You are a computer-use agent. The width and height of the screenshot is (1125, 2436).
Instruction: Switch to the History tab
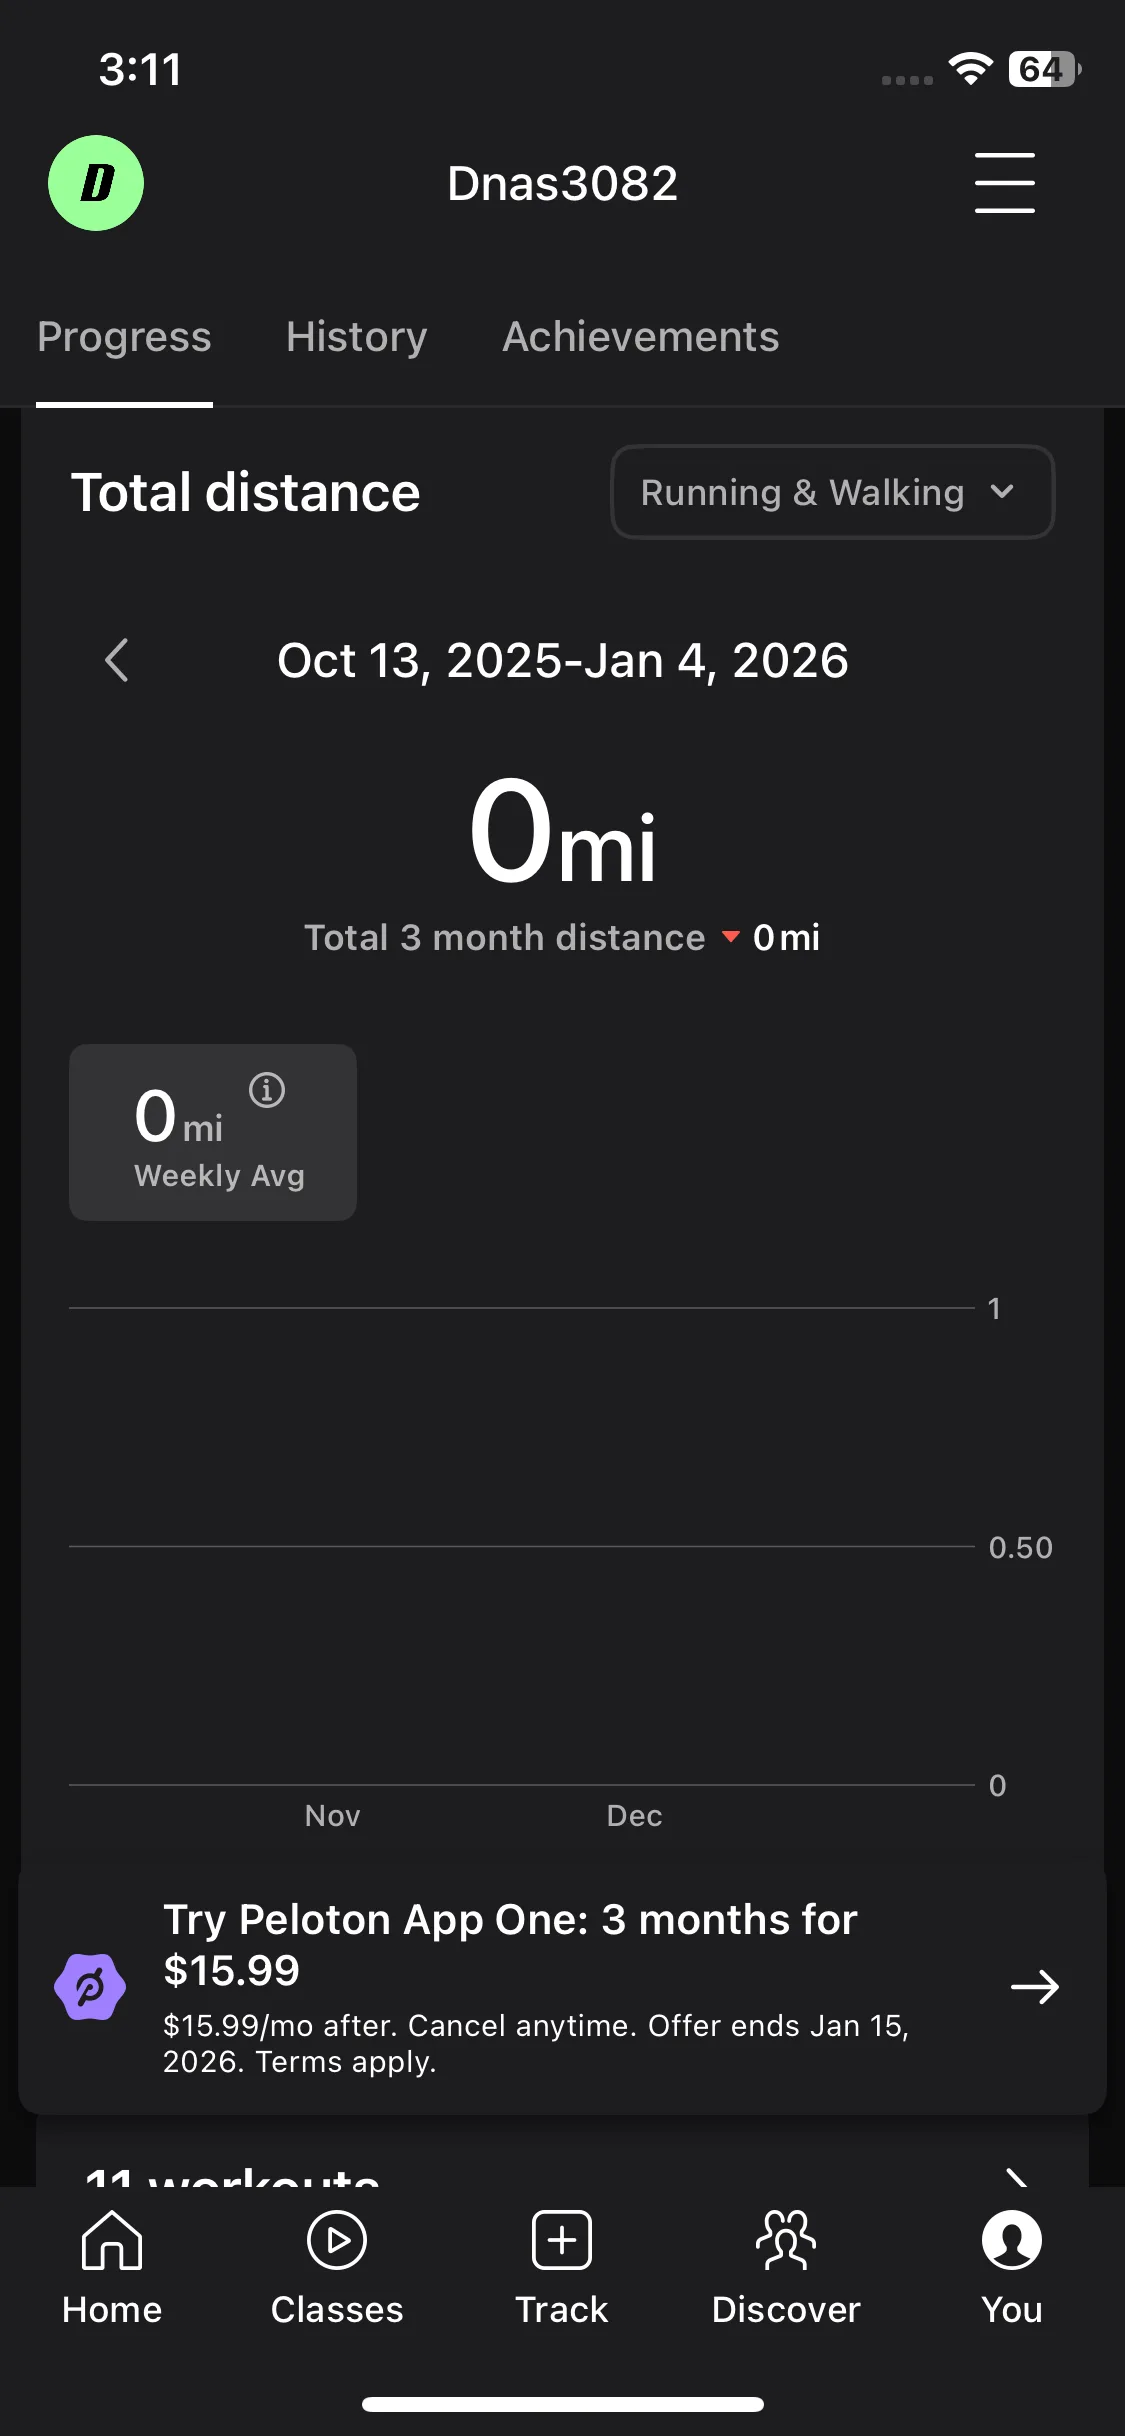357,337
